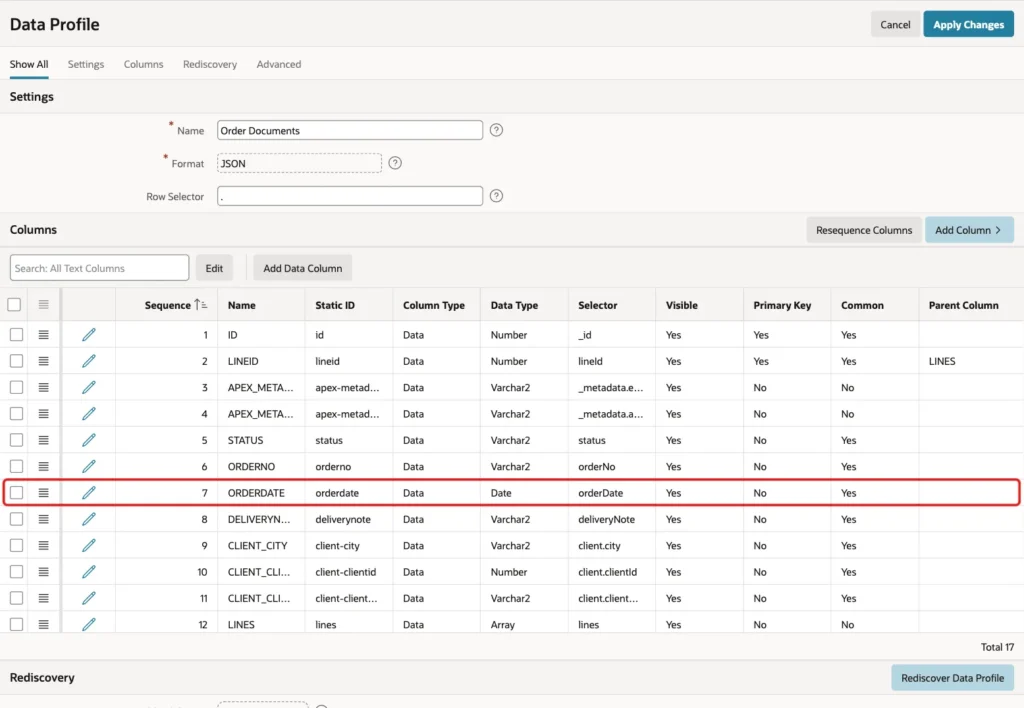Select the CLIENT_CITY row checkbox
Viewport: 1024px width, 708px height.
pyautogui.click(x=16, y=545)
